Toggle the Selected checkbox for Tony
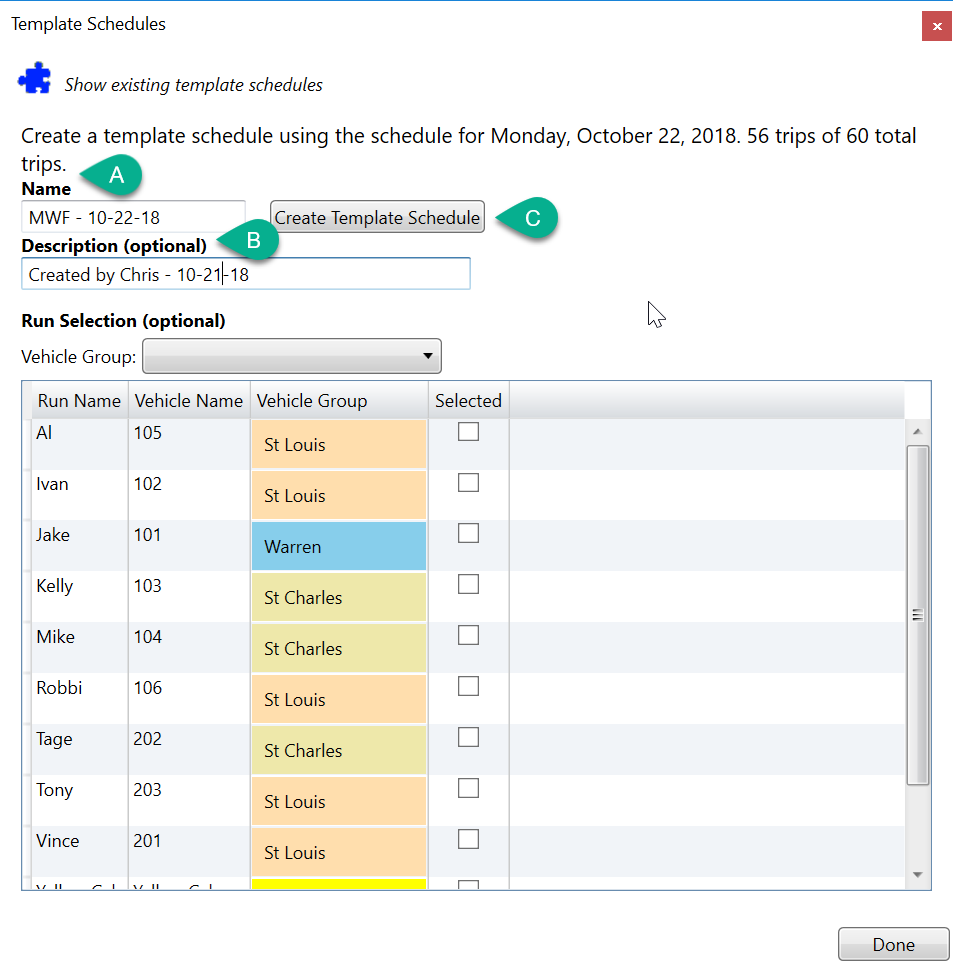This screenshot has height=964, width=953. point(468,787)
